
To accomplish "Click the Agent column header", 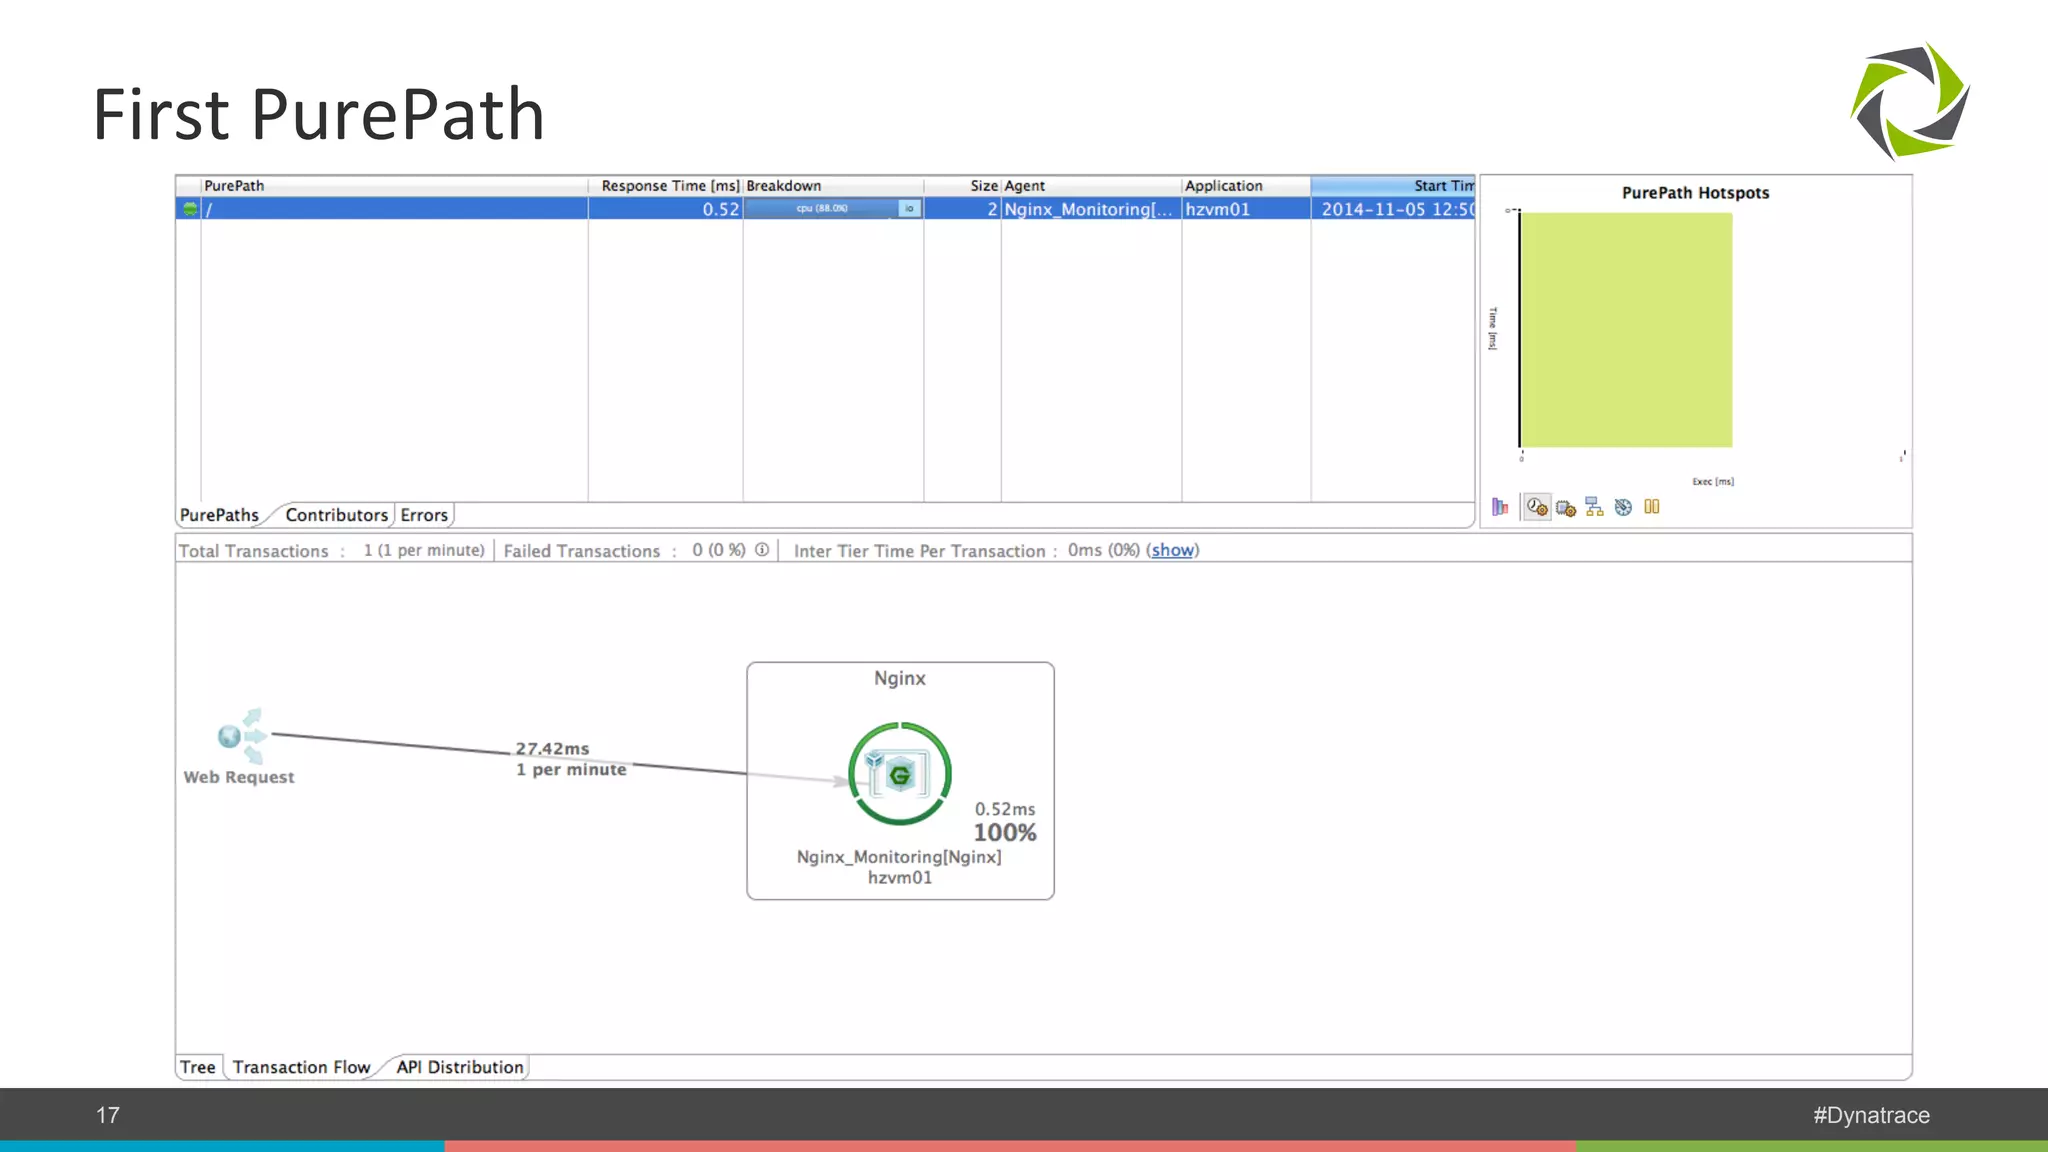I will coord(1091,186).
